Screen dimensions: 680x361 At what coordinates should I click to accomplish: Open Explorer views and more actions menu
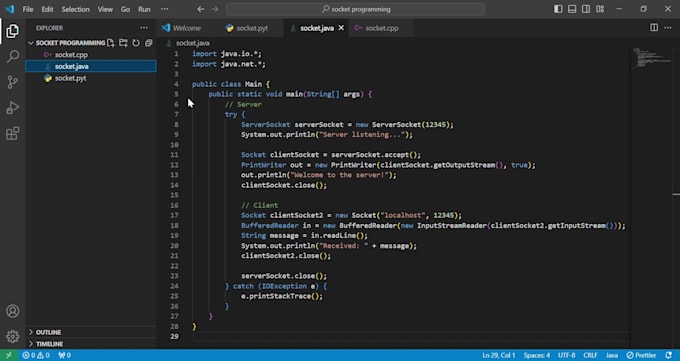tap(144, 28)
